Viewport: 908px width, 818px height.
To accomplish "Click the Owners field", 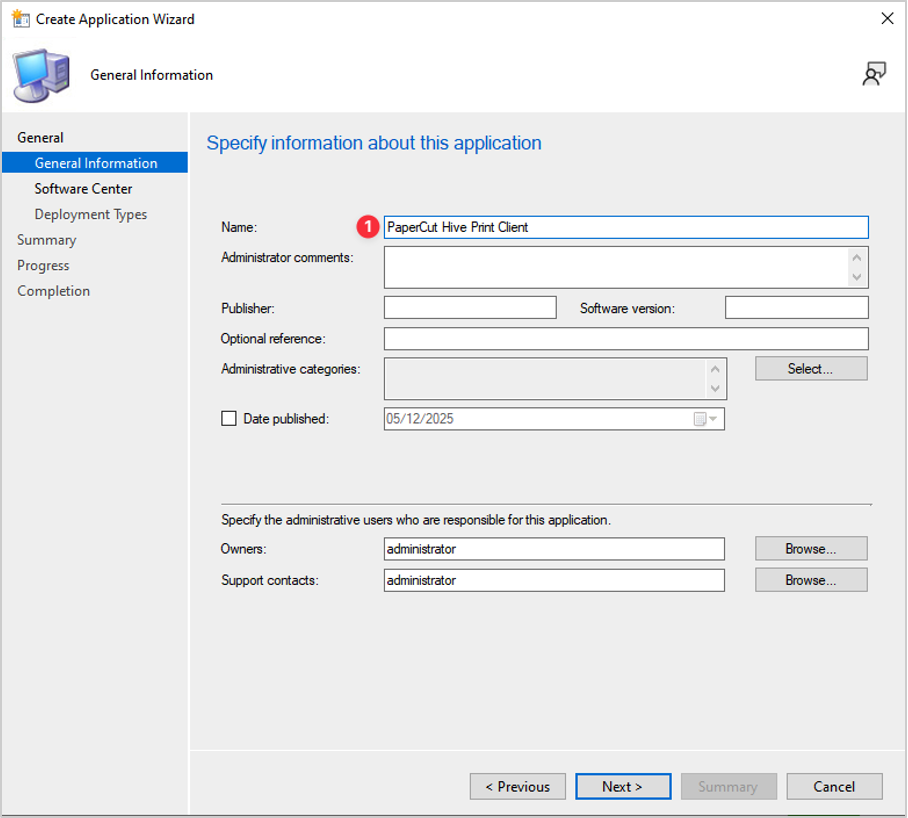I will pyautogui.click(x=554, y=549).
